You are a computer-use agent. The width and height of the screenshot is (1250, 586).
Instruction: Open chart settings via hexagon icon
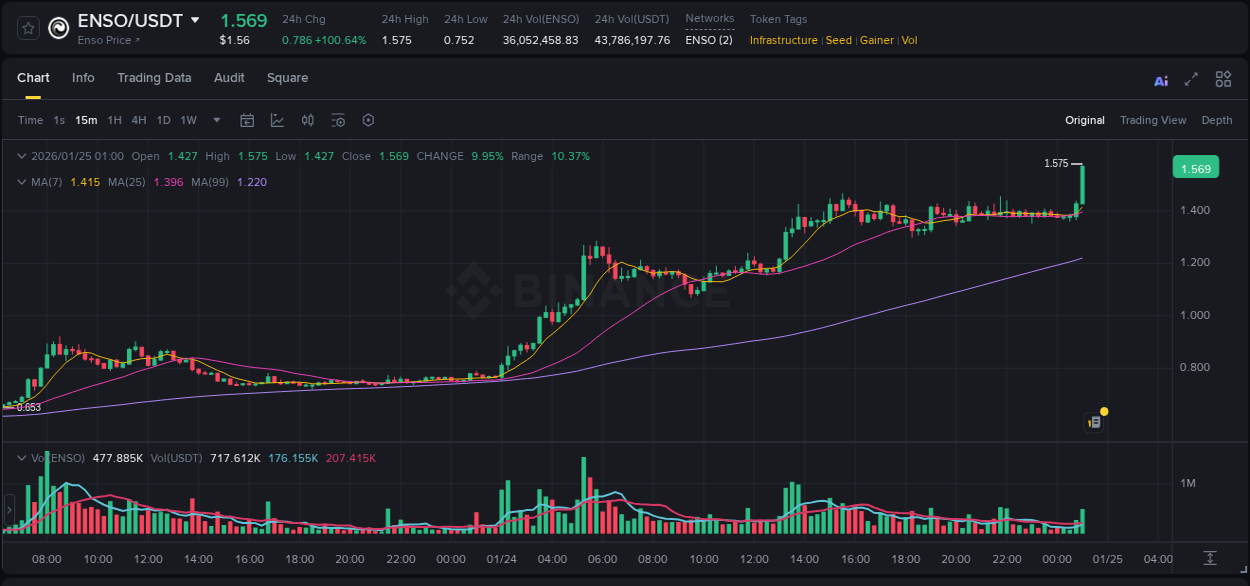pos(368,119)
